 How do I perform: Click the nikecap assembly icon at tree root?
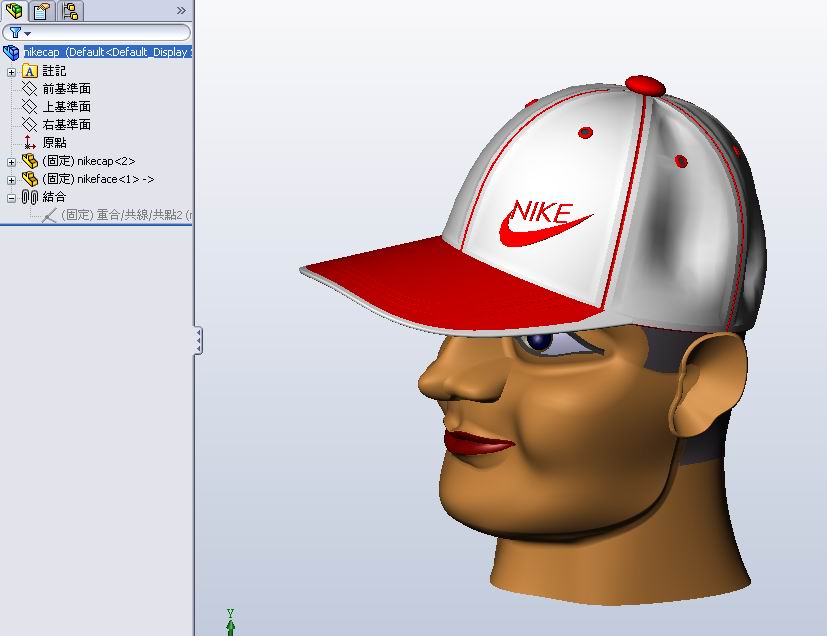tap(11, 52)
